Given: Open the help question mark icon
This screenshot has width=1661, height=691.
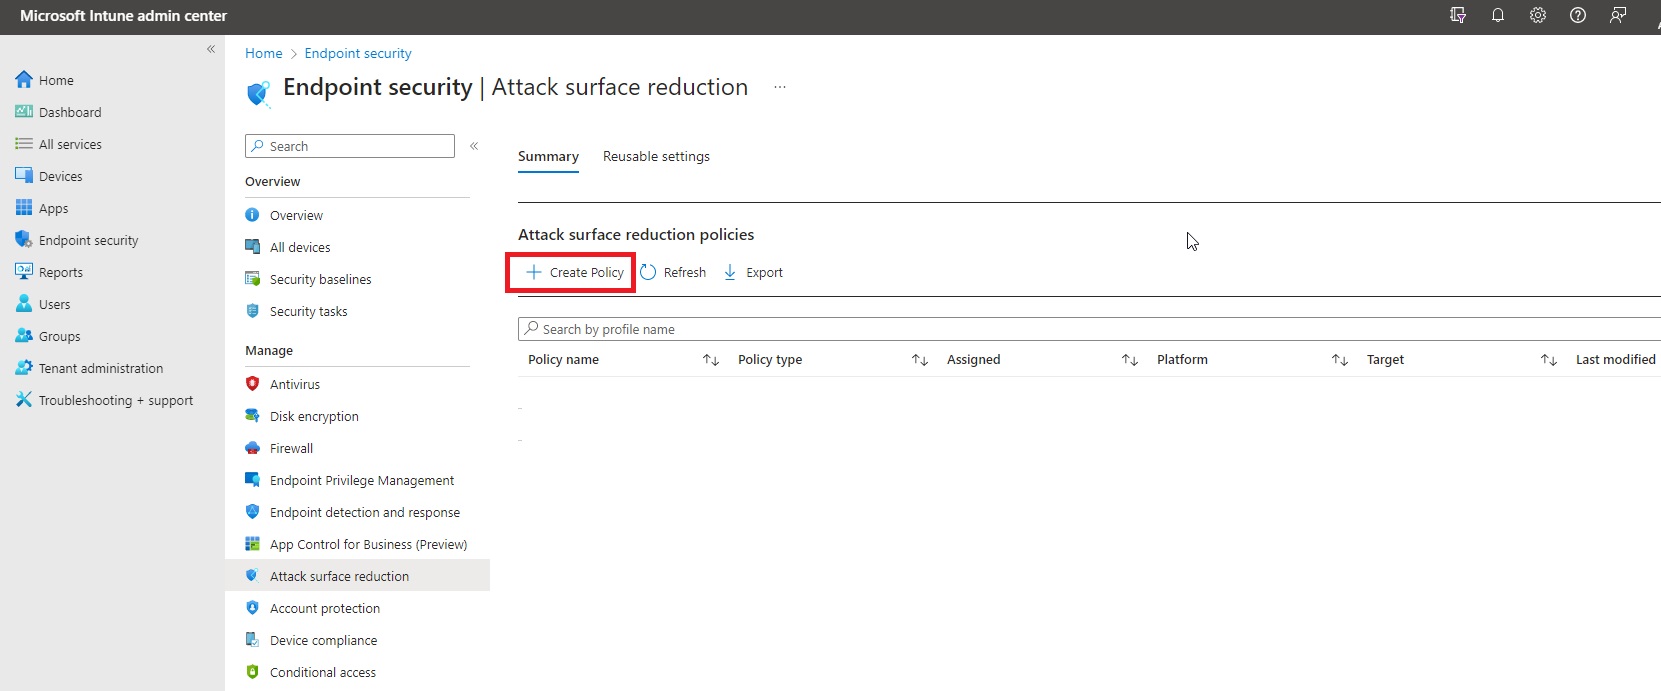Looking at the screenshot, I should pos(1578,15).
